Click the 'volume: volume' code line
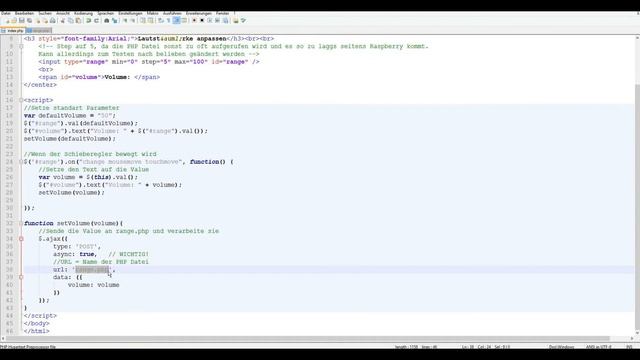 tap(93, 285)
